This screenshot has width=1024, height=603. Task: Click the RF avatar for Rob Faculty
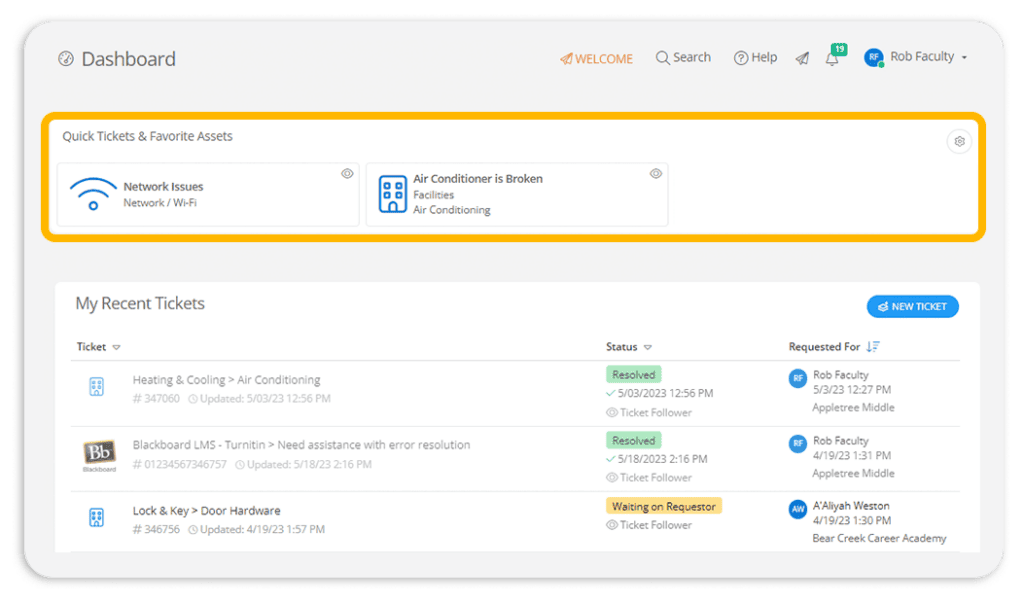[874, 57]
